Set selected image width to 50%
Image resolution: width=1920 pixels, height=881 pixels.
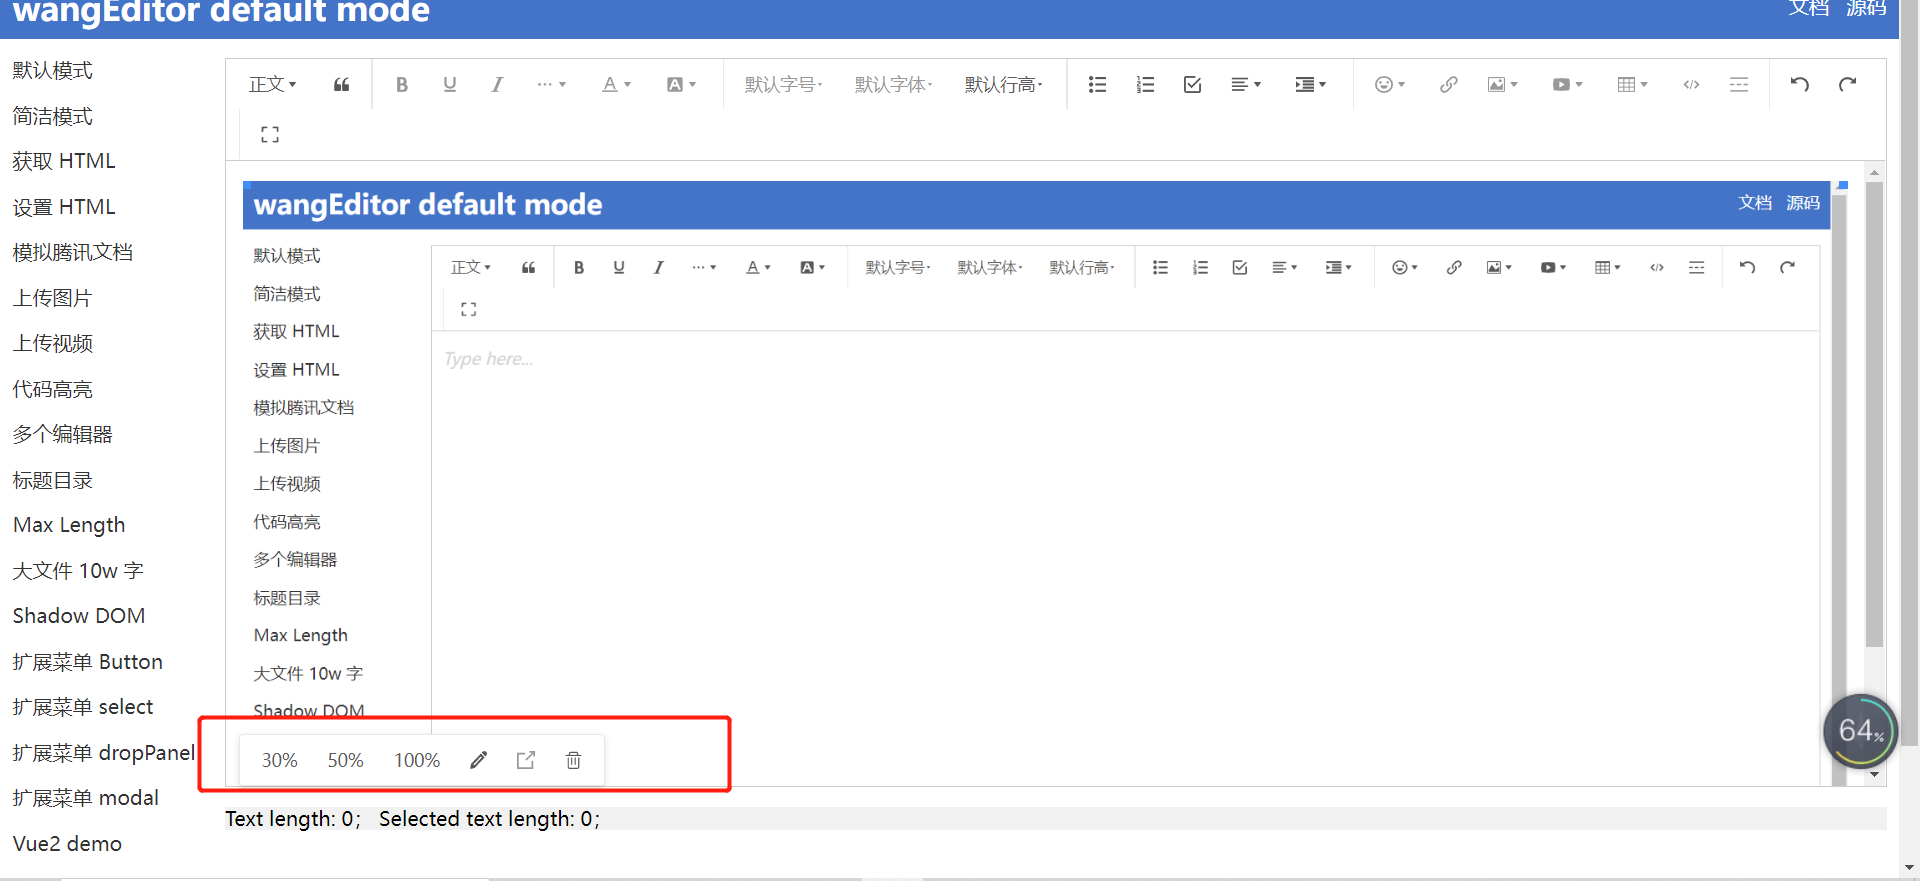coord(346,760)
